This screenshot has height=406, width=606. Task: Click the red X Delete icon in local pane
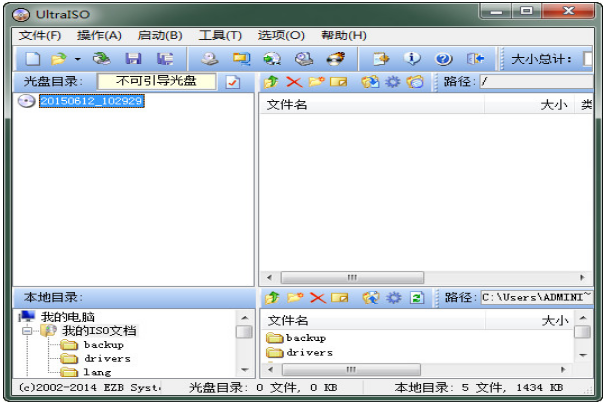(318, 298)
